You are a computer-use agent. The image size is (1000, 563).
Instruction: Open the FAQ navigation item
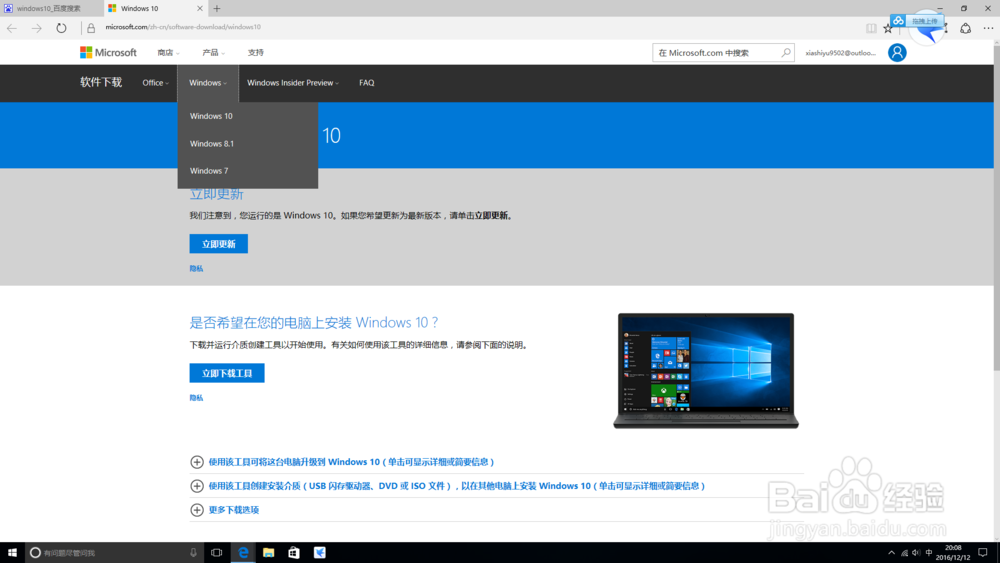(367, 83)
